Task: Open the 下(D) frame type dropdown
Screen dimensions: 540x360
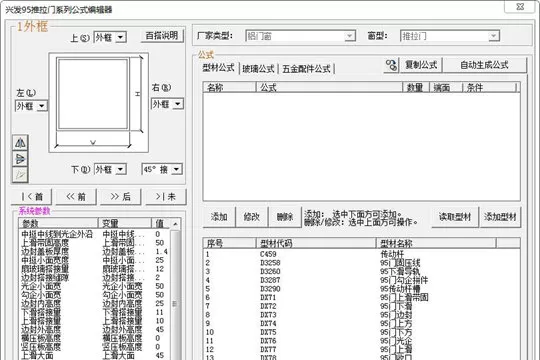Action: tap(121, 169)
